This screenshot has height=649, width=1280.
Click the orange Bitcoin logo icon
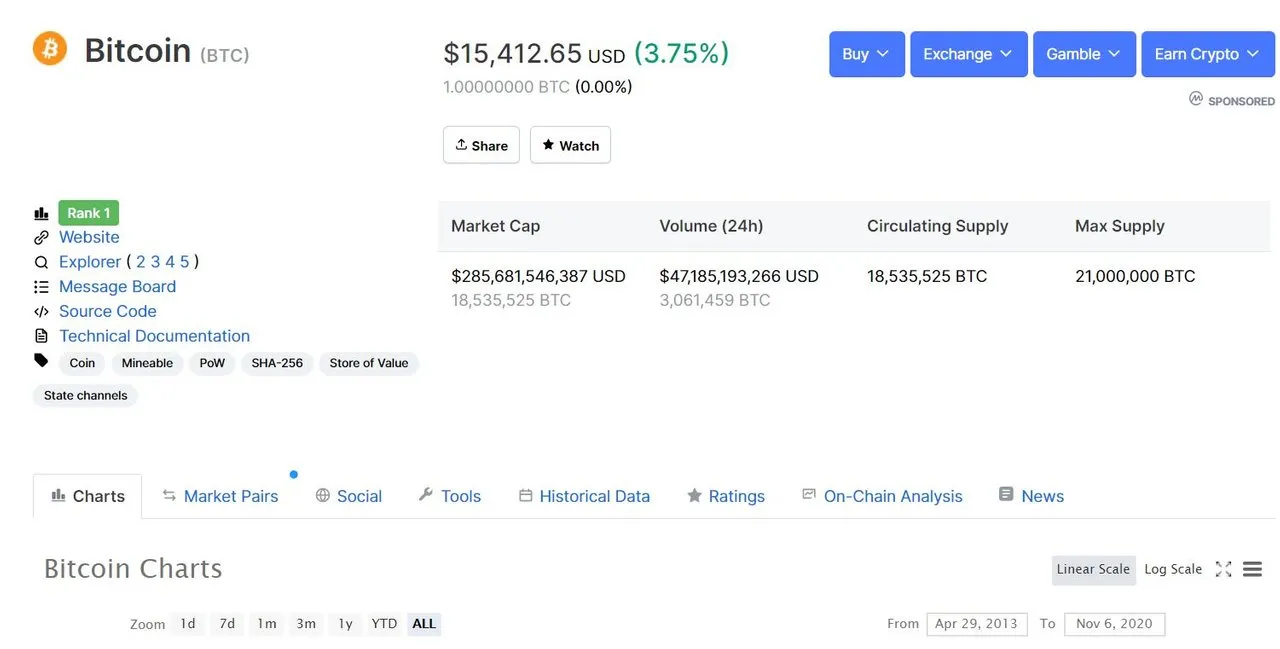click(x=50, y=48)
